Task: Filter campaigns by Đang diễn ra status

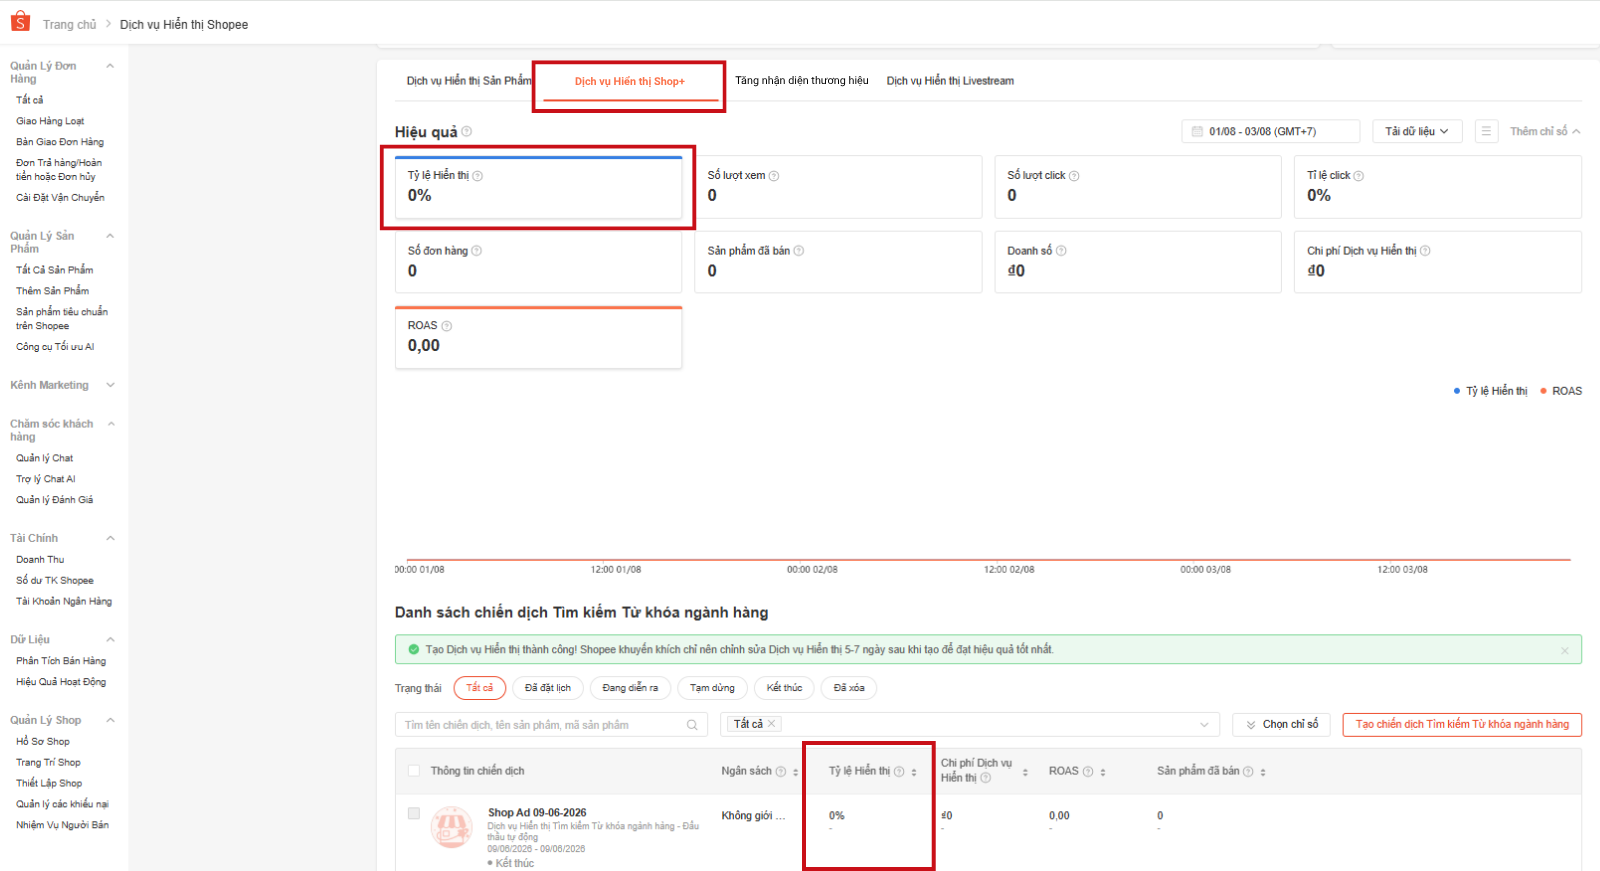Action: pos(630,688)
